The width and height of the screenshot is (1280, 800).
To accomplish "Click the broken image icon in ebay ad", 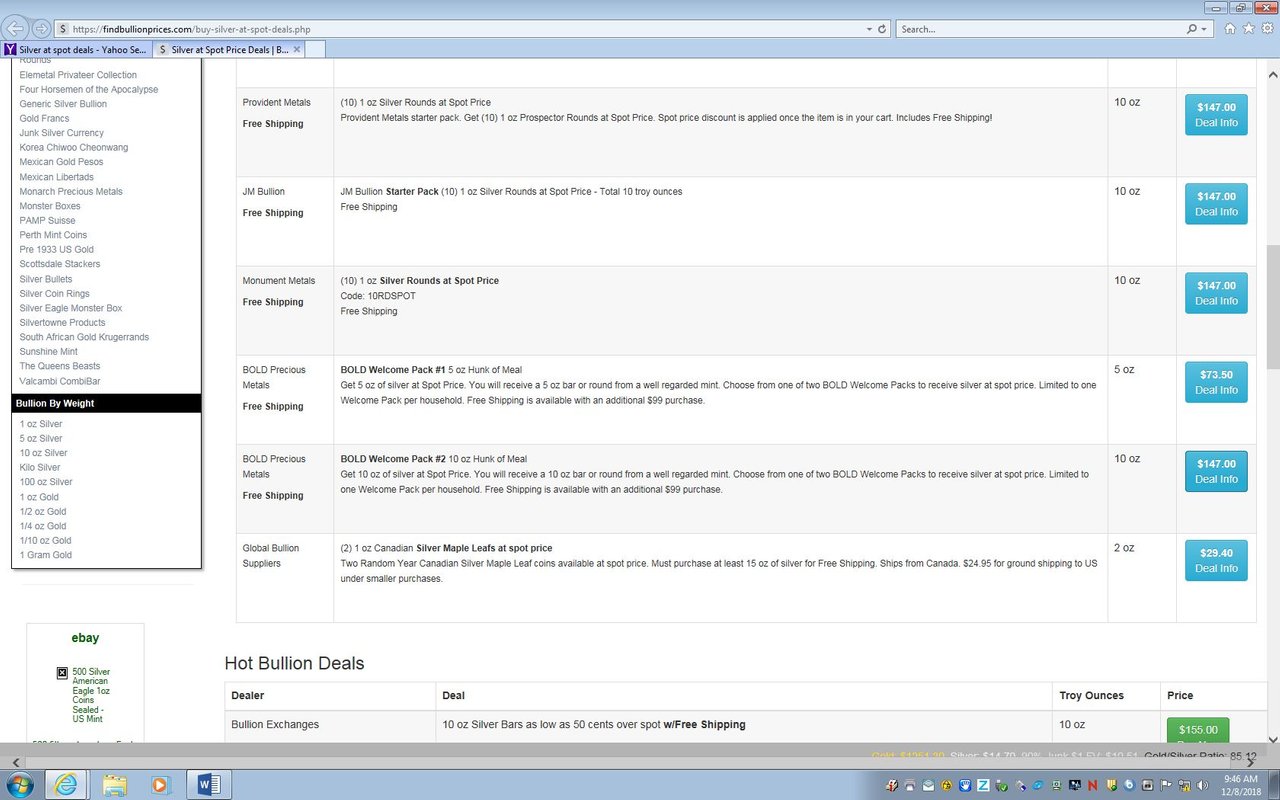I will pyautogui.click(x=62, y=673).
